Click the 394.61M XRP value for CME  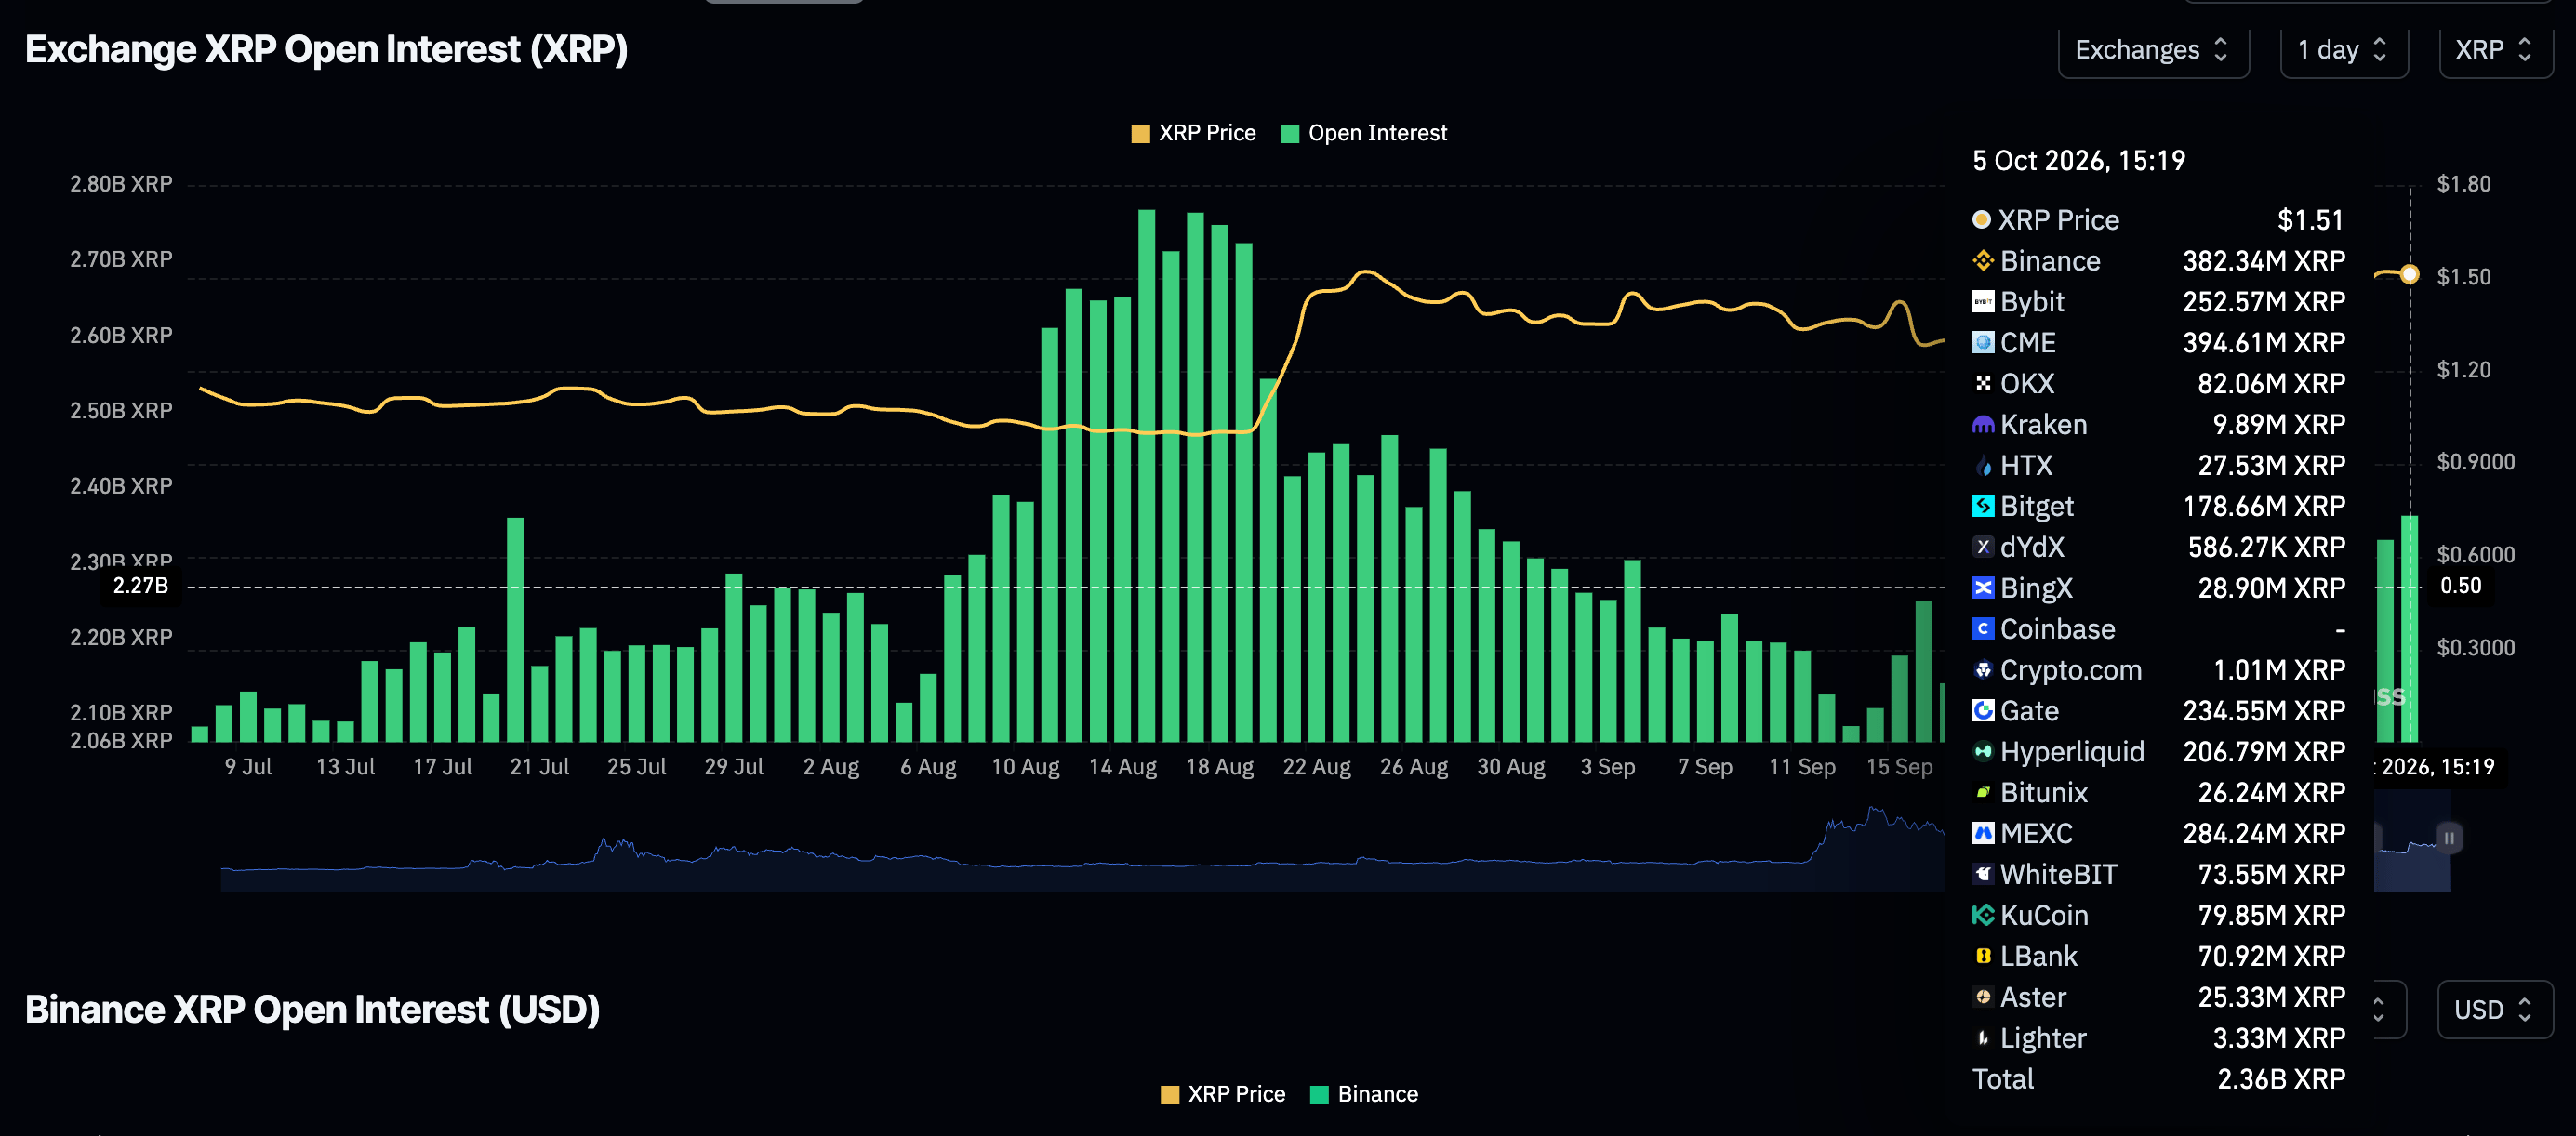(x=2263, y=343)
